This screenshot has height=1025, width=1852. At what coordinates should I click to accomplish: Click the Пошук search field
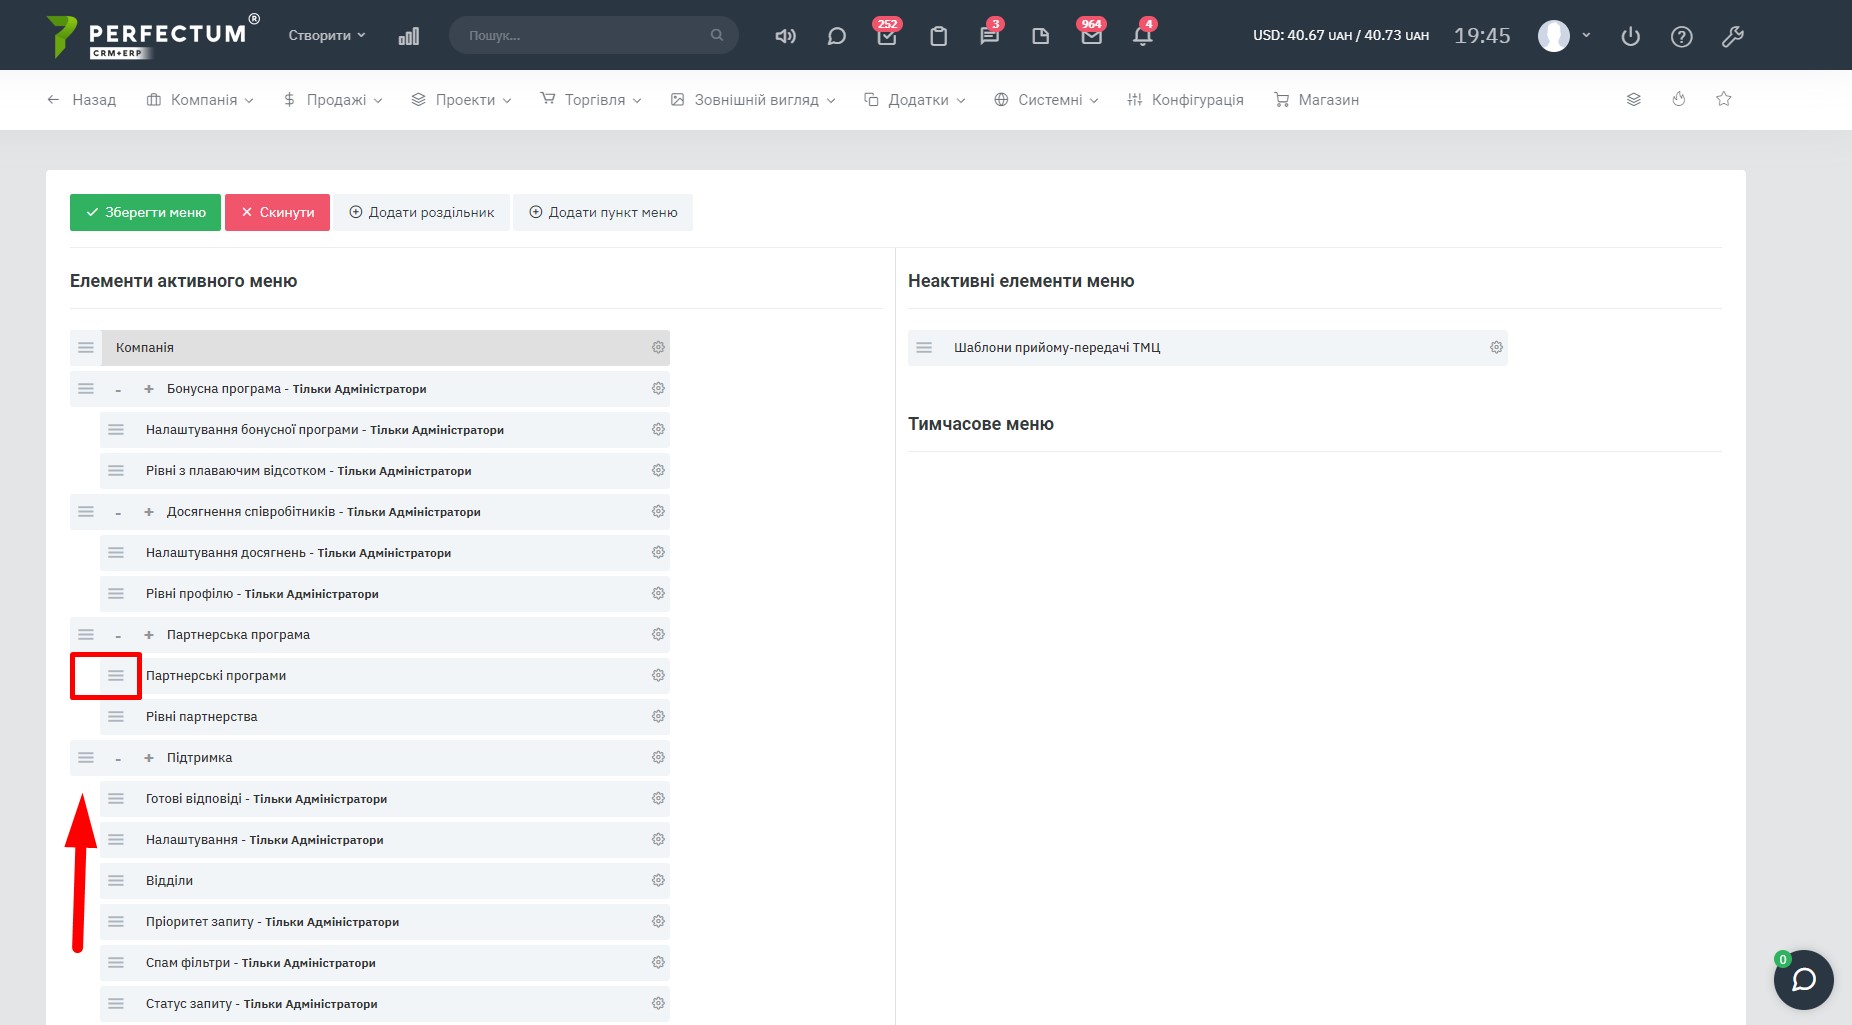point(585,35)
